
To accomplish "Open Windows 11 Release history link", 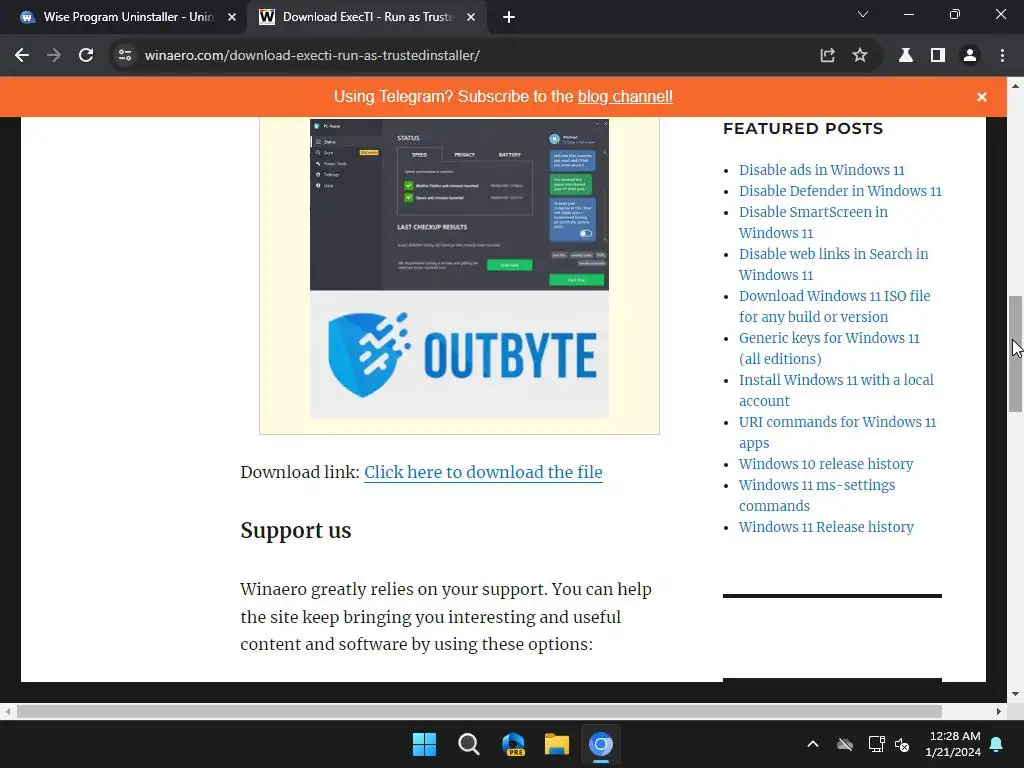I will pyautogui.click(x=825, y=527).
